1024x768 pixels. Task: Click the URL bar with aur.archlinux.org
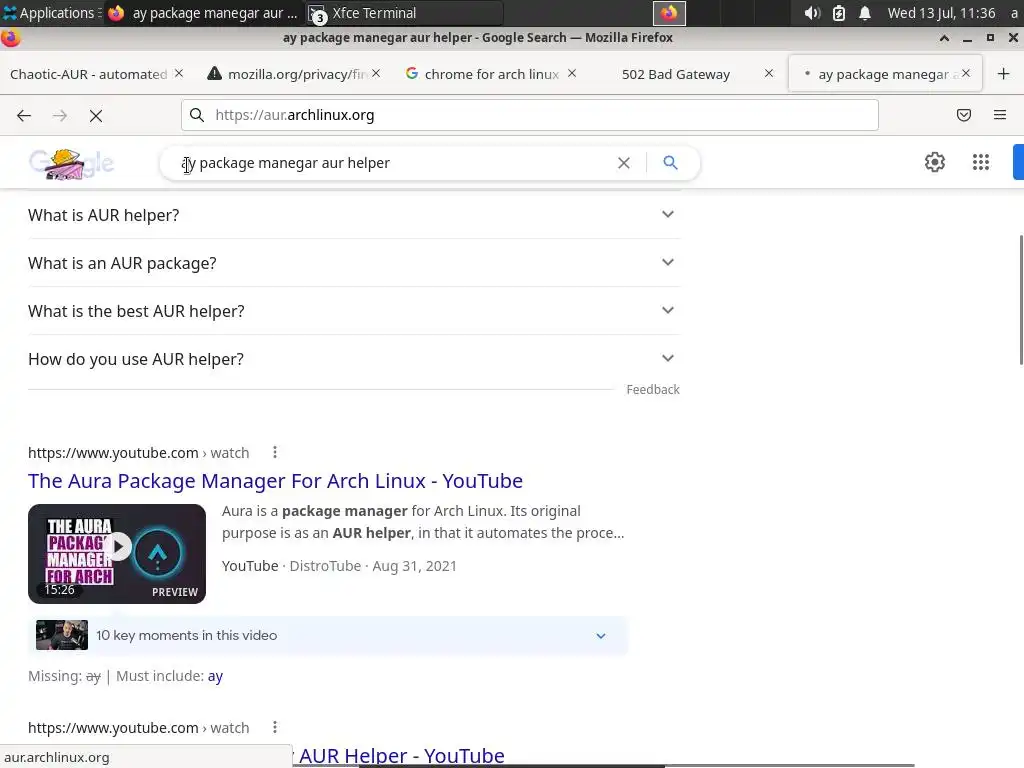(x=530, y=116)
